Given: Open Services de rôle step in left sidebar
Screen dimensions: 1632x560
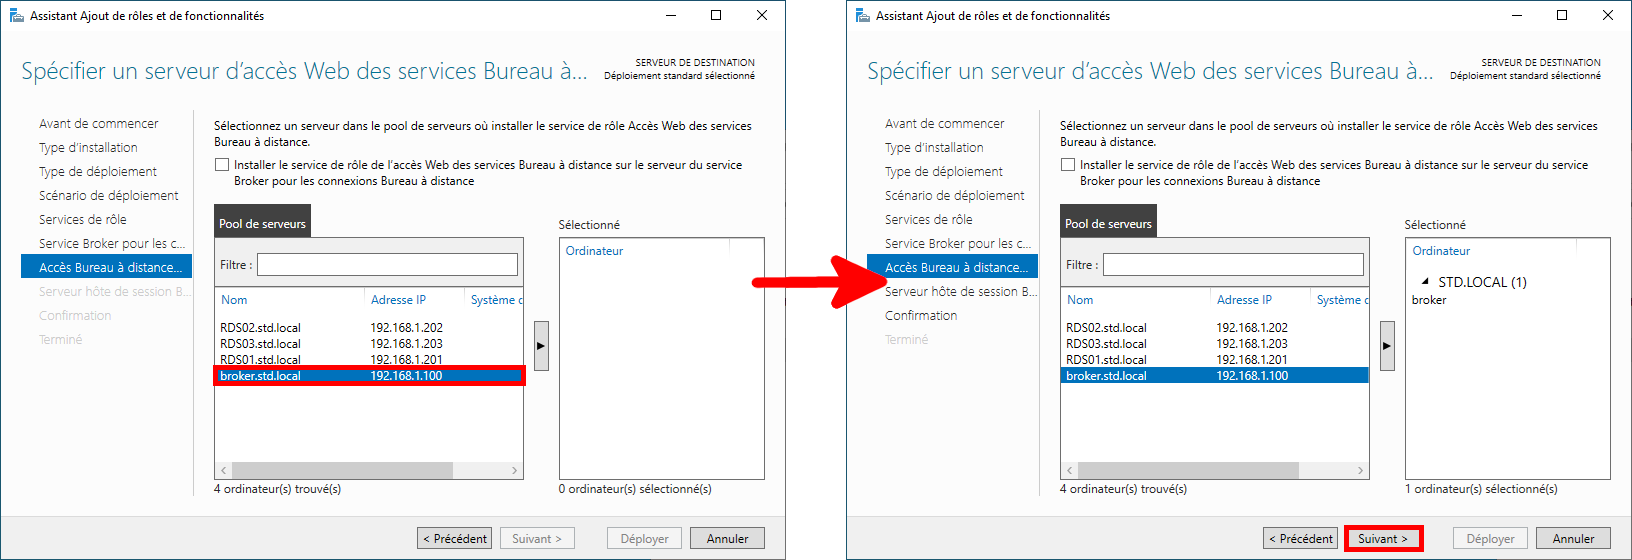Looking at the screenshot, I should [x=83, y=219].
